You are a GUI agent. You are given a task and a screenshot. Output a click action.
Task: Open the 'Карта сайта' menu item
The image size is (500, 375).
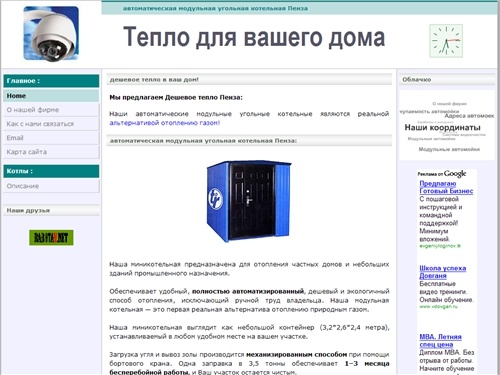point(51,152)
